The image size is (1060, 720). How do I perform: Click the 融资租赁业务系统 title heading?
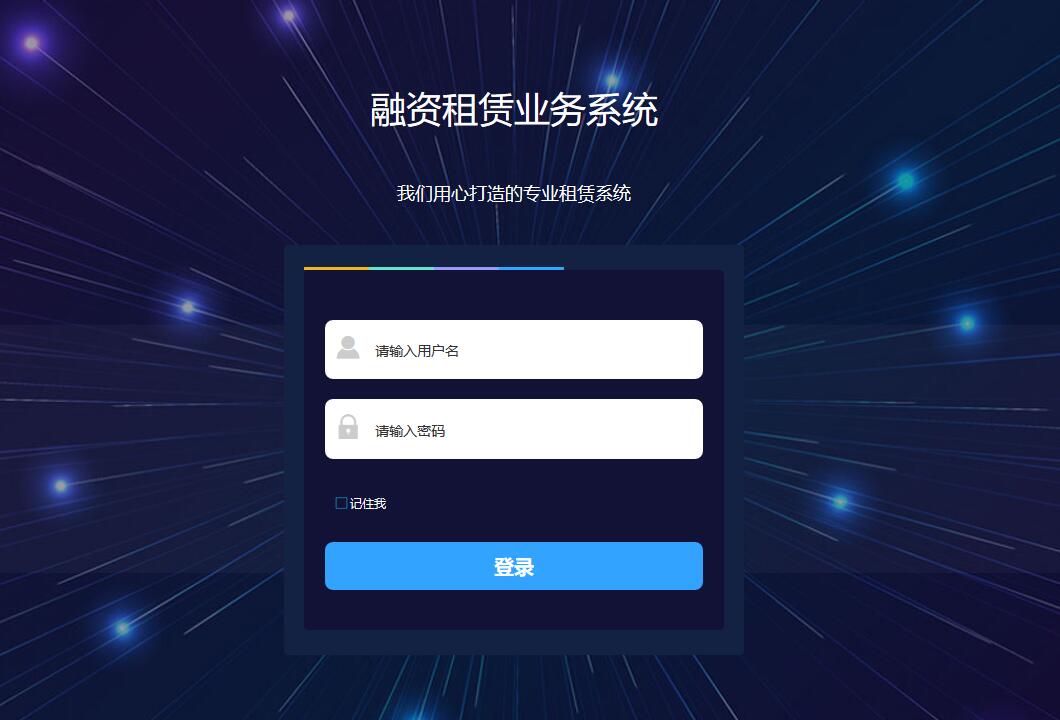514,110
